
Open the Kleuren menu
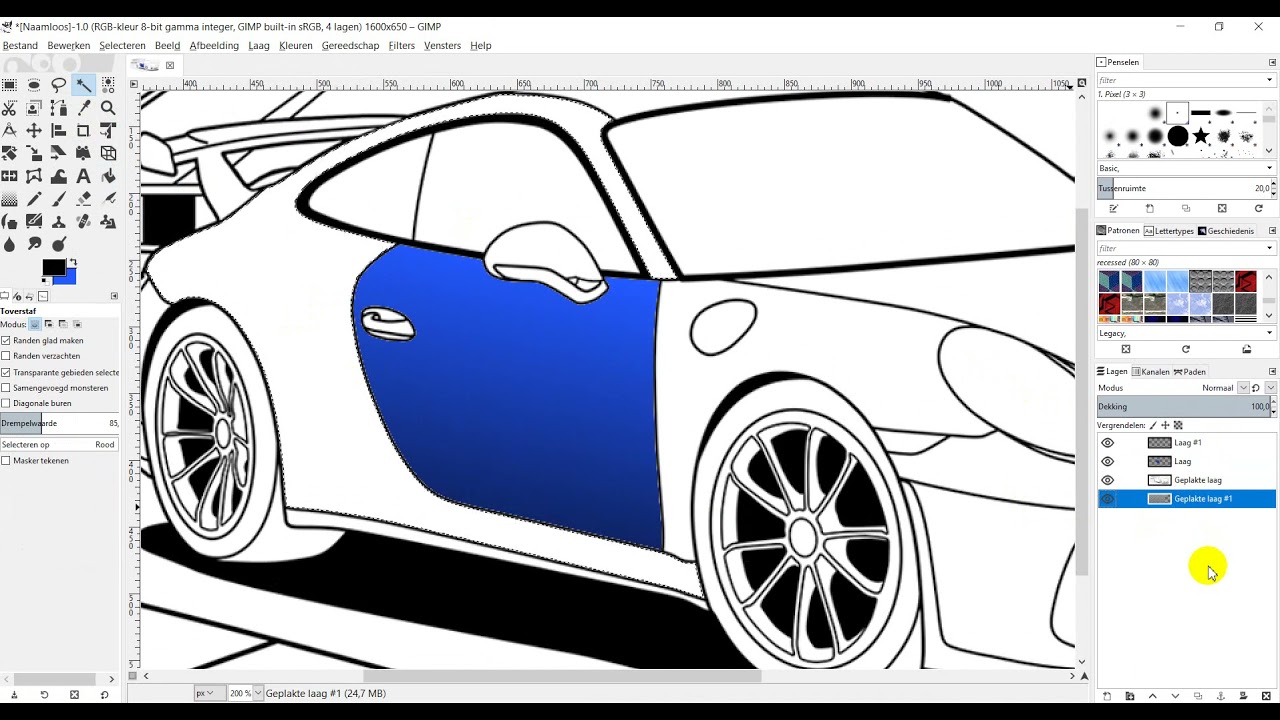(296, 45)
